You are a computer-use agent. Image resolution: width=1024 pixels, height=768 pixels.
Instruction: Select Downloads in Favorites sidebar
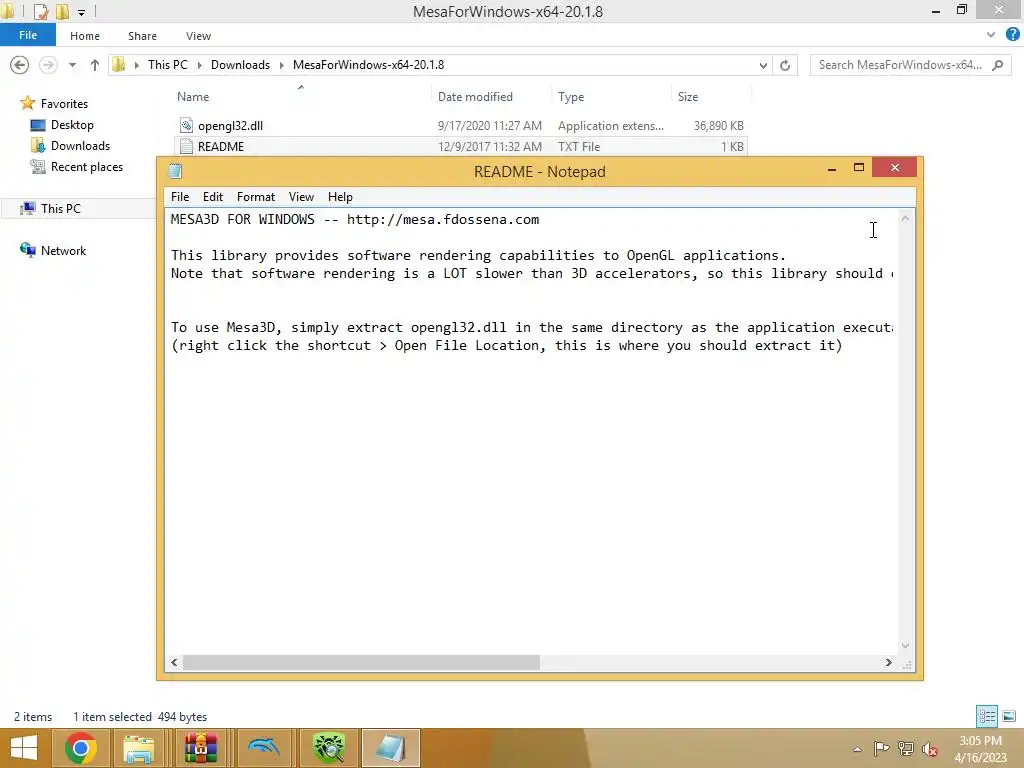click(x=80, y=146)
